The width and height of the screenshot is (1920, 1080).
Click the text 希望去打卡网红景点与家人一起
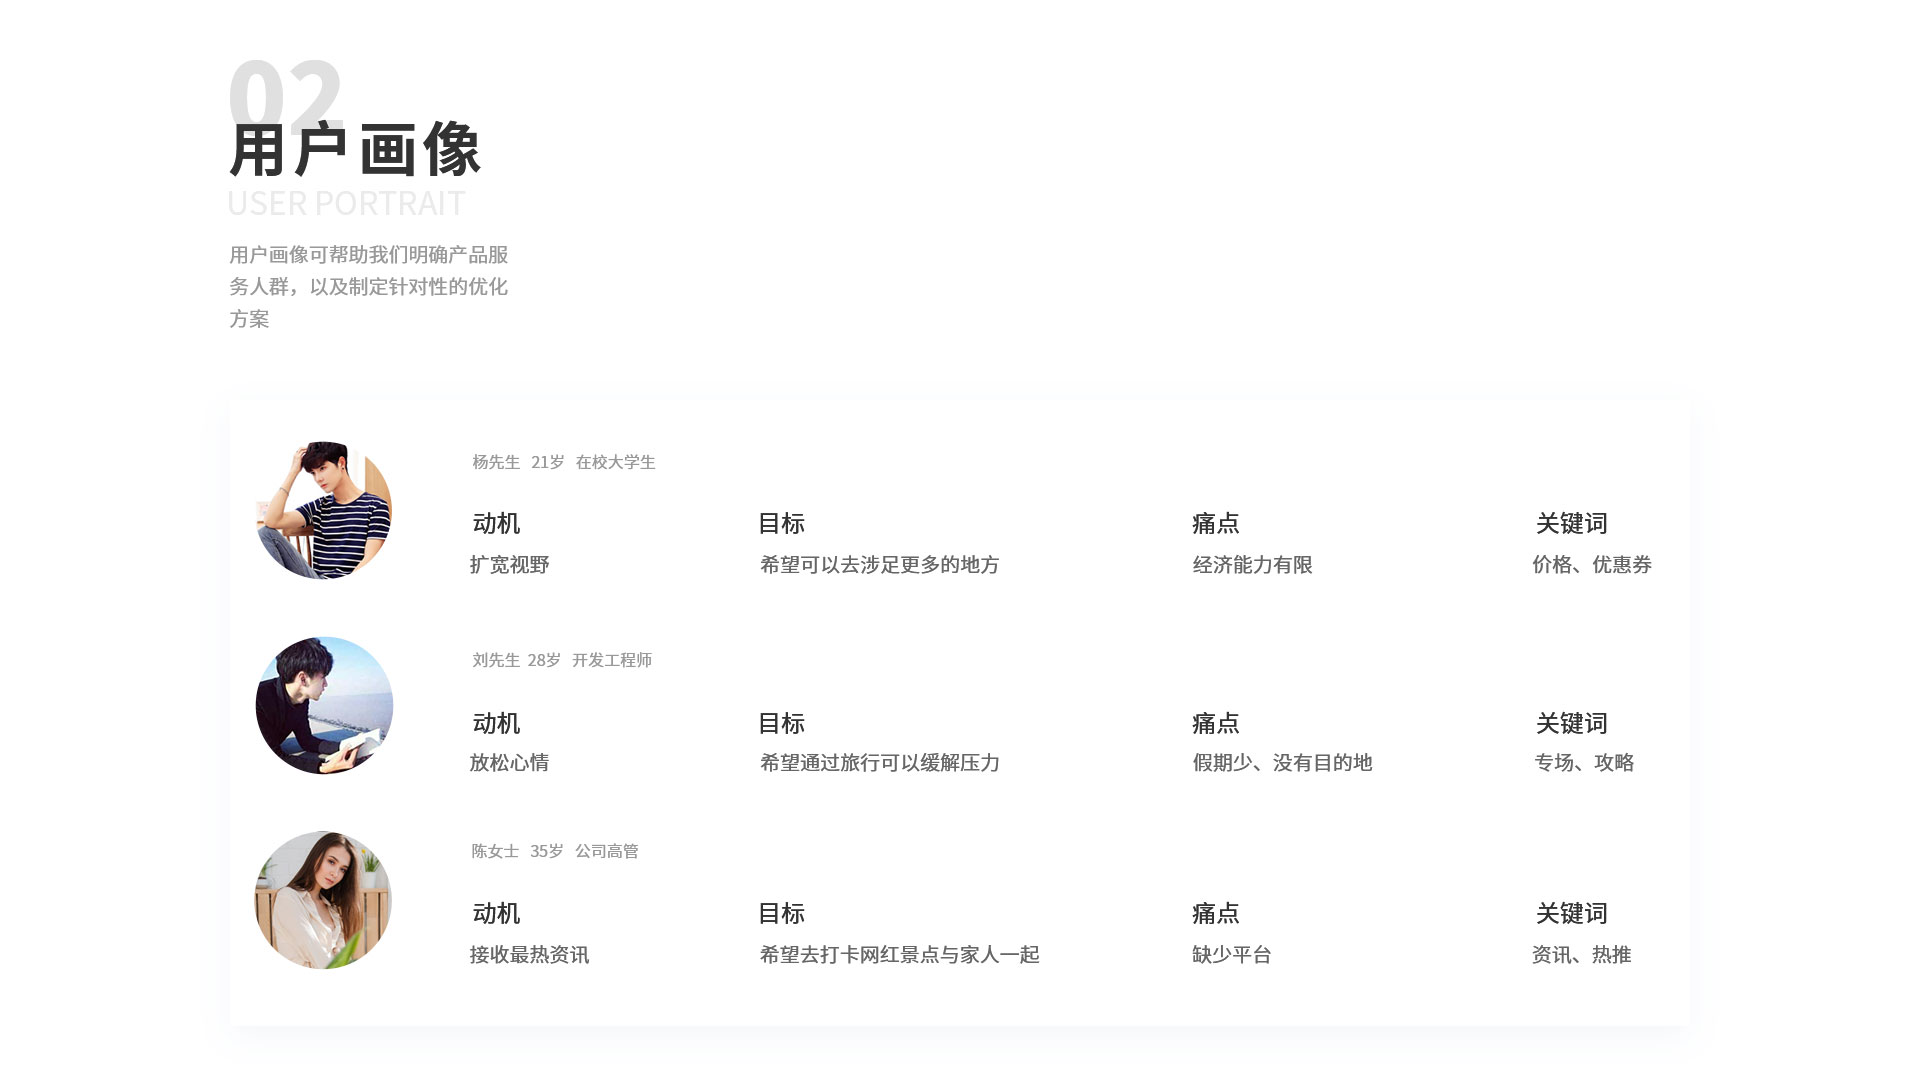(x=900, y=955)
